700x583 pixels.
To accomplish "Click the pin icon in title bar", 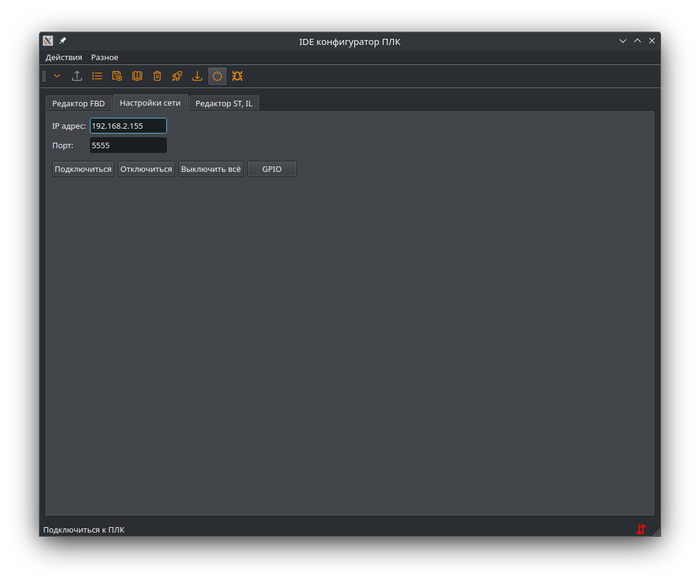I will tap(62, 41).
